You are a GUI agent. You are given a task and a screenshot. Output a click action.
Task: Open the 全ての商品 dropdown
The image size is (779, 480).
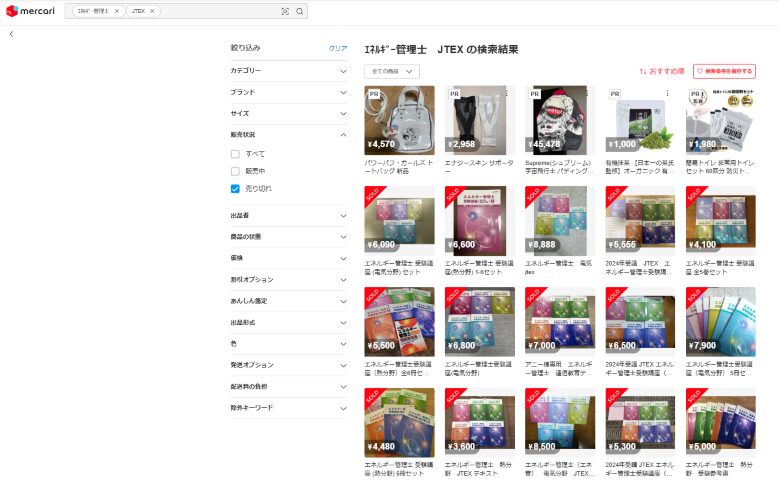[x=392, y=72]
